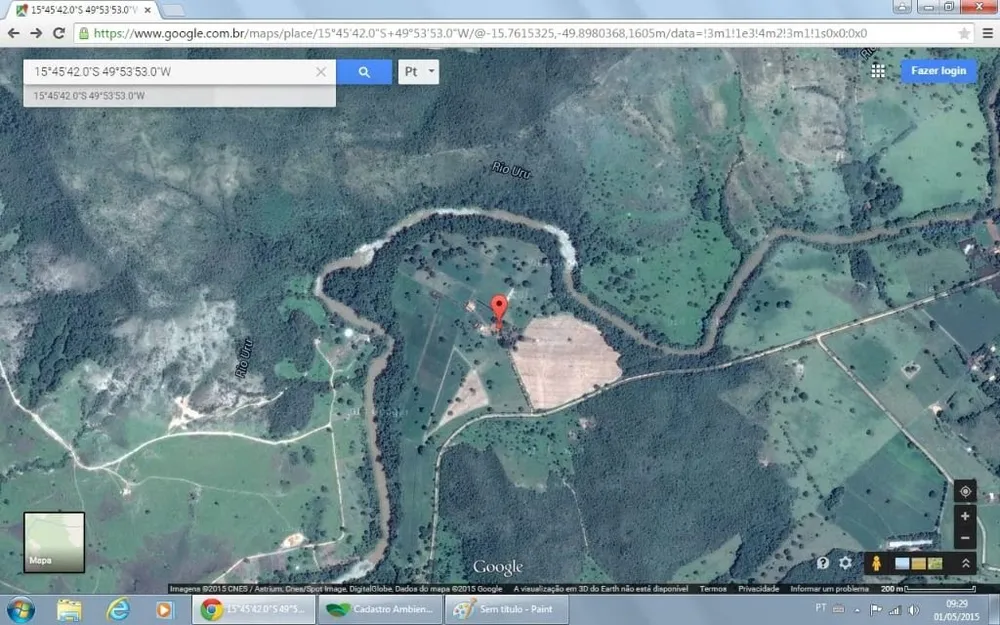This screenshot has height=625, width=1000.
Task: Go back with browser back arrow
Action: click(x=13, y=34)
